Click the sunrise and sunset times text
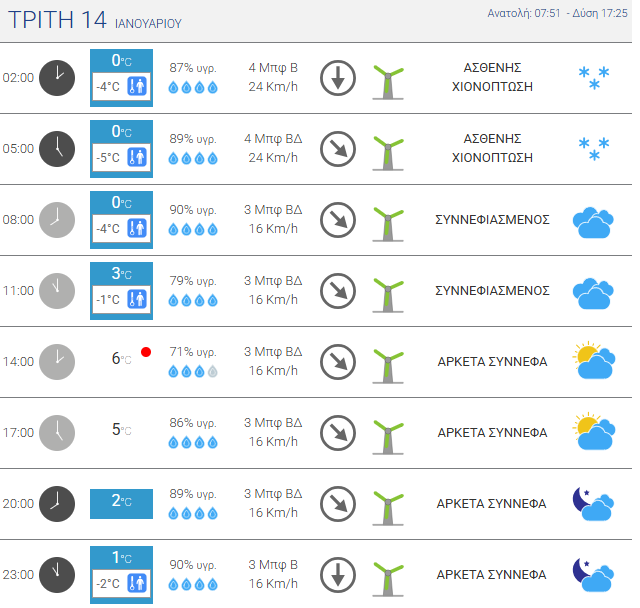The width and height of the screenshot is (640, 608). click(557, 13)
